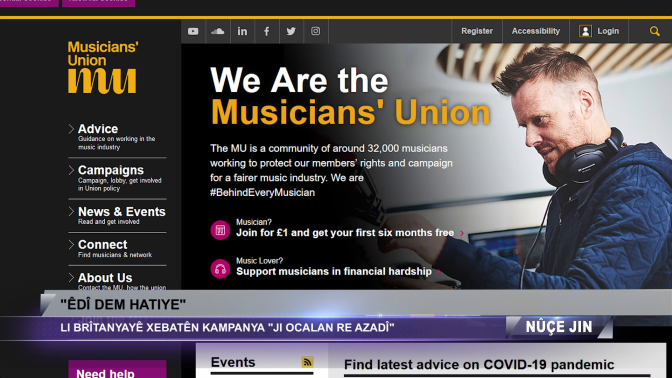Screen dimensions: 672x378
Task: Expand the Advice menu chevron
Action: pos(71,129)
